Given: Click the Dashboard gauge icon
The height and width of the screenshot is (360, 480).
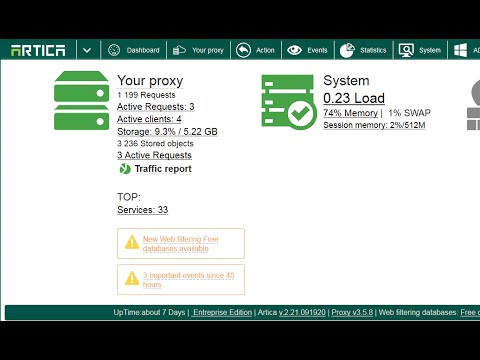Looking at the screenshot, I should tap(114, 50).
